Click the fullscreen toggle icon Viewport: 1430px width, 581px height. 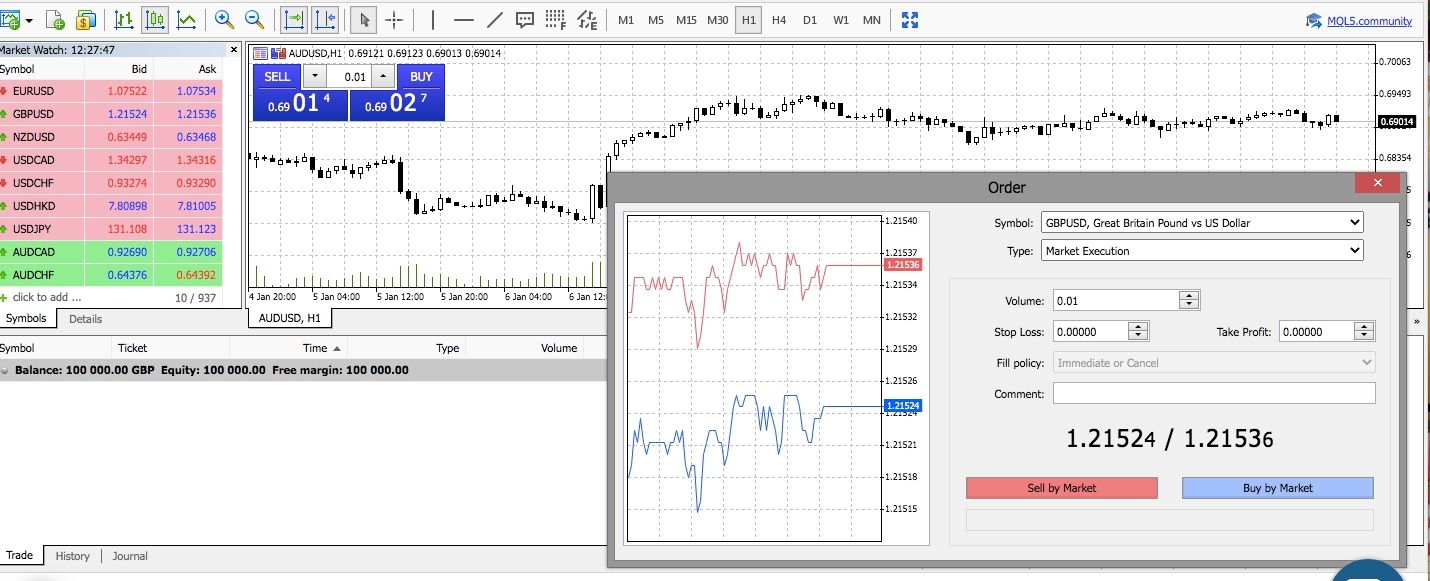click(910, 19)
